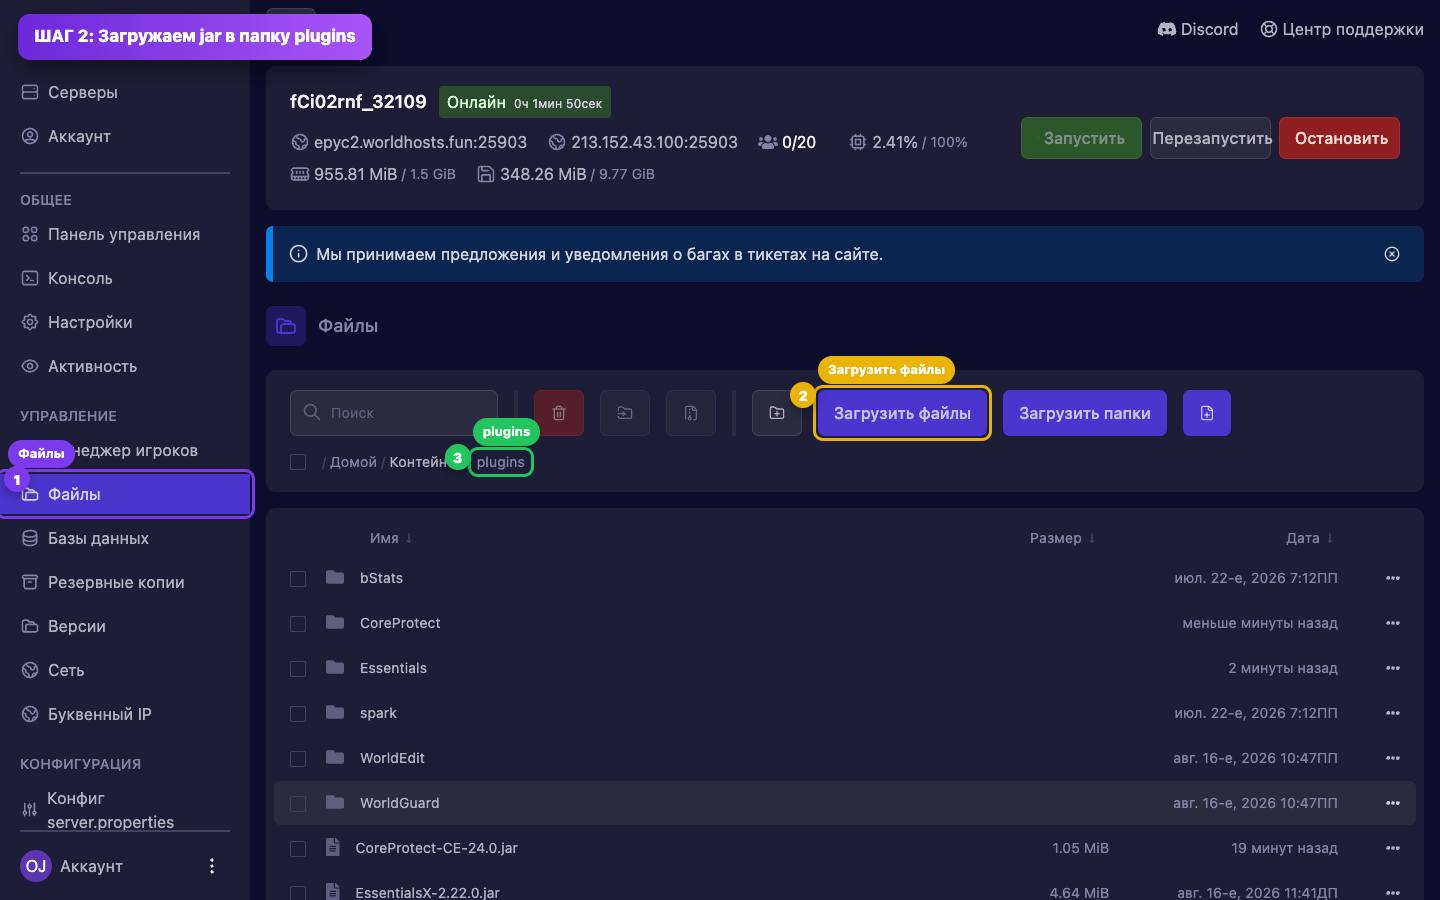Screen dimensions: 1440x900
Task: Open the bStats folder
Action: coord(381,578)
